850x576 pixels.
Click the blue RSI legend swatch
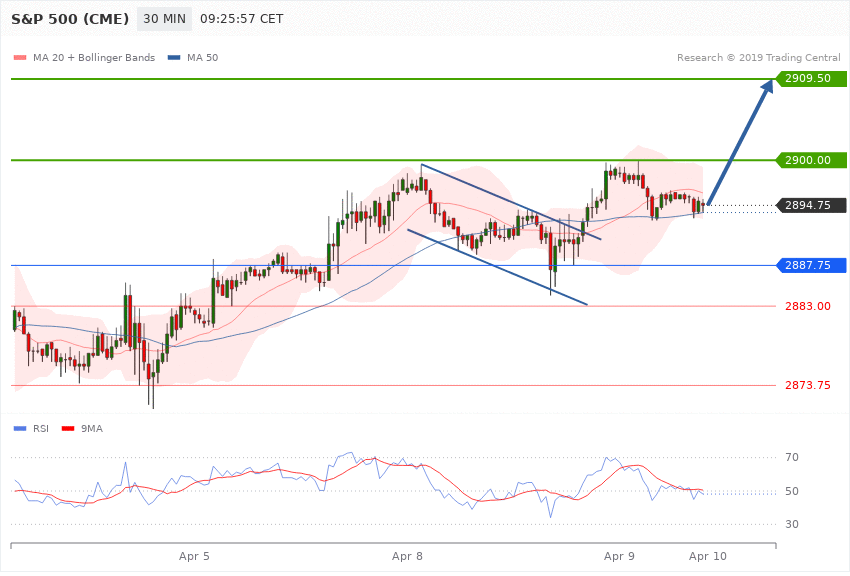(x=20, y=429)
